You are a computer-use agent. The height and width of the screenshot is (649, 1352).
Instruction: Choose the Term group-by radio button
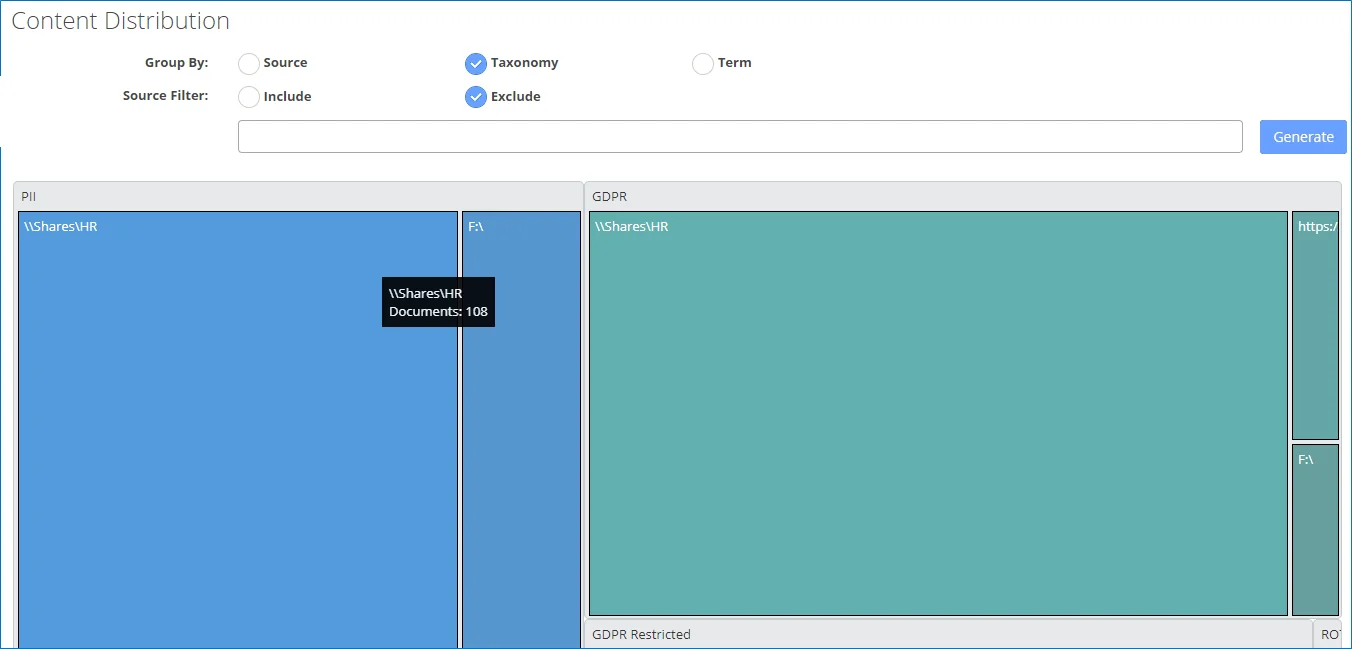tap(703, 64)
